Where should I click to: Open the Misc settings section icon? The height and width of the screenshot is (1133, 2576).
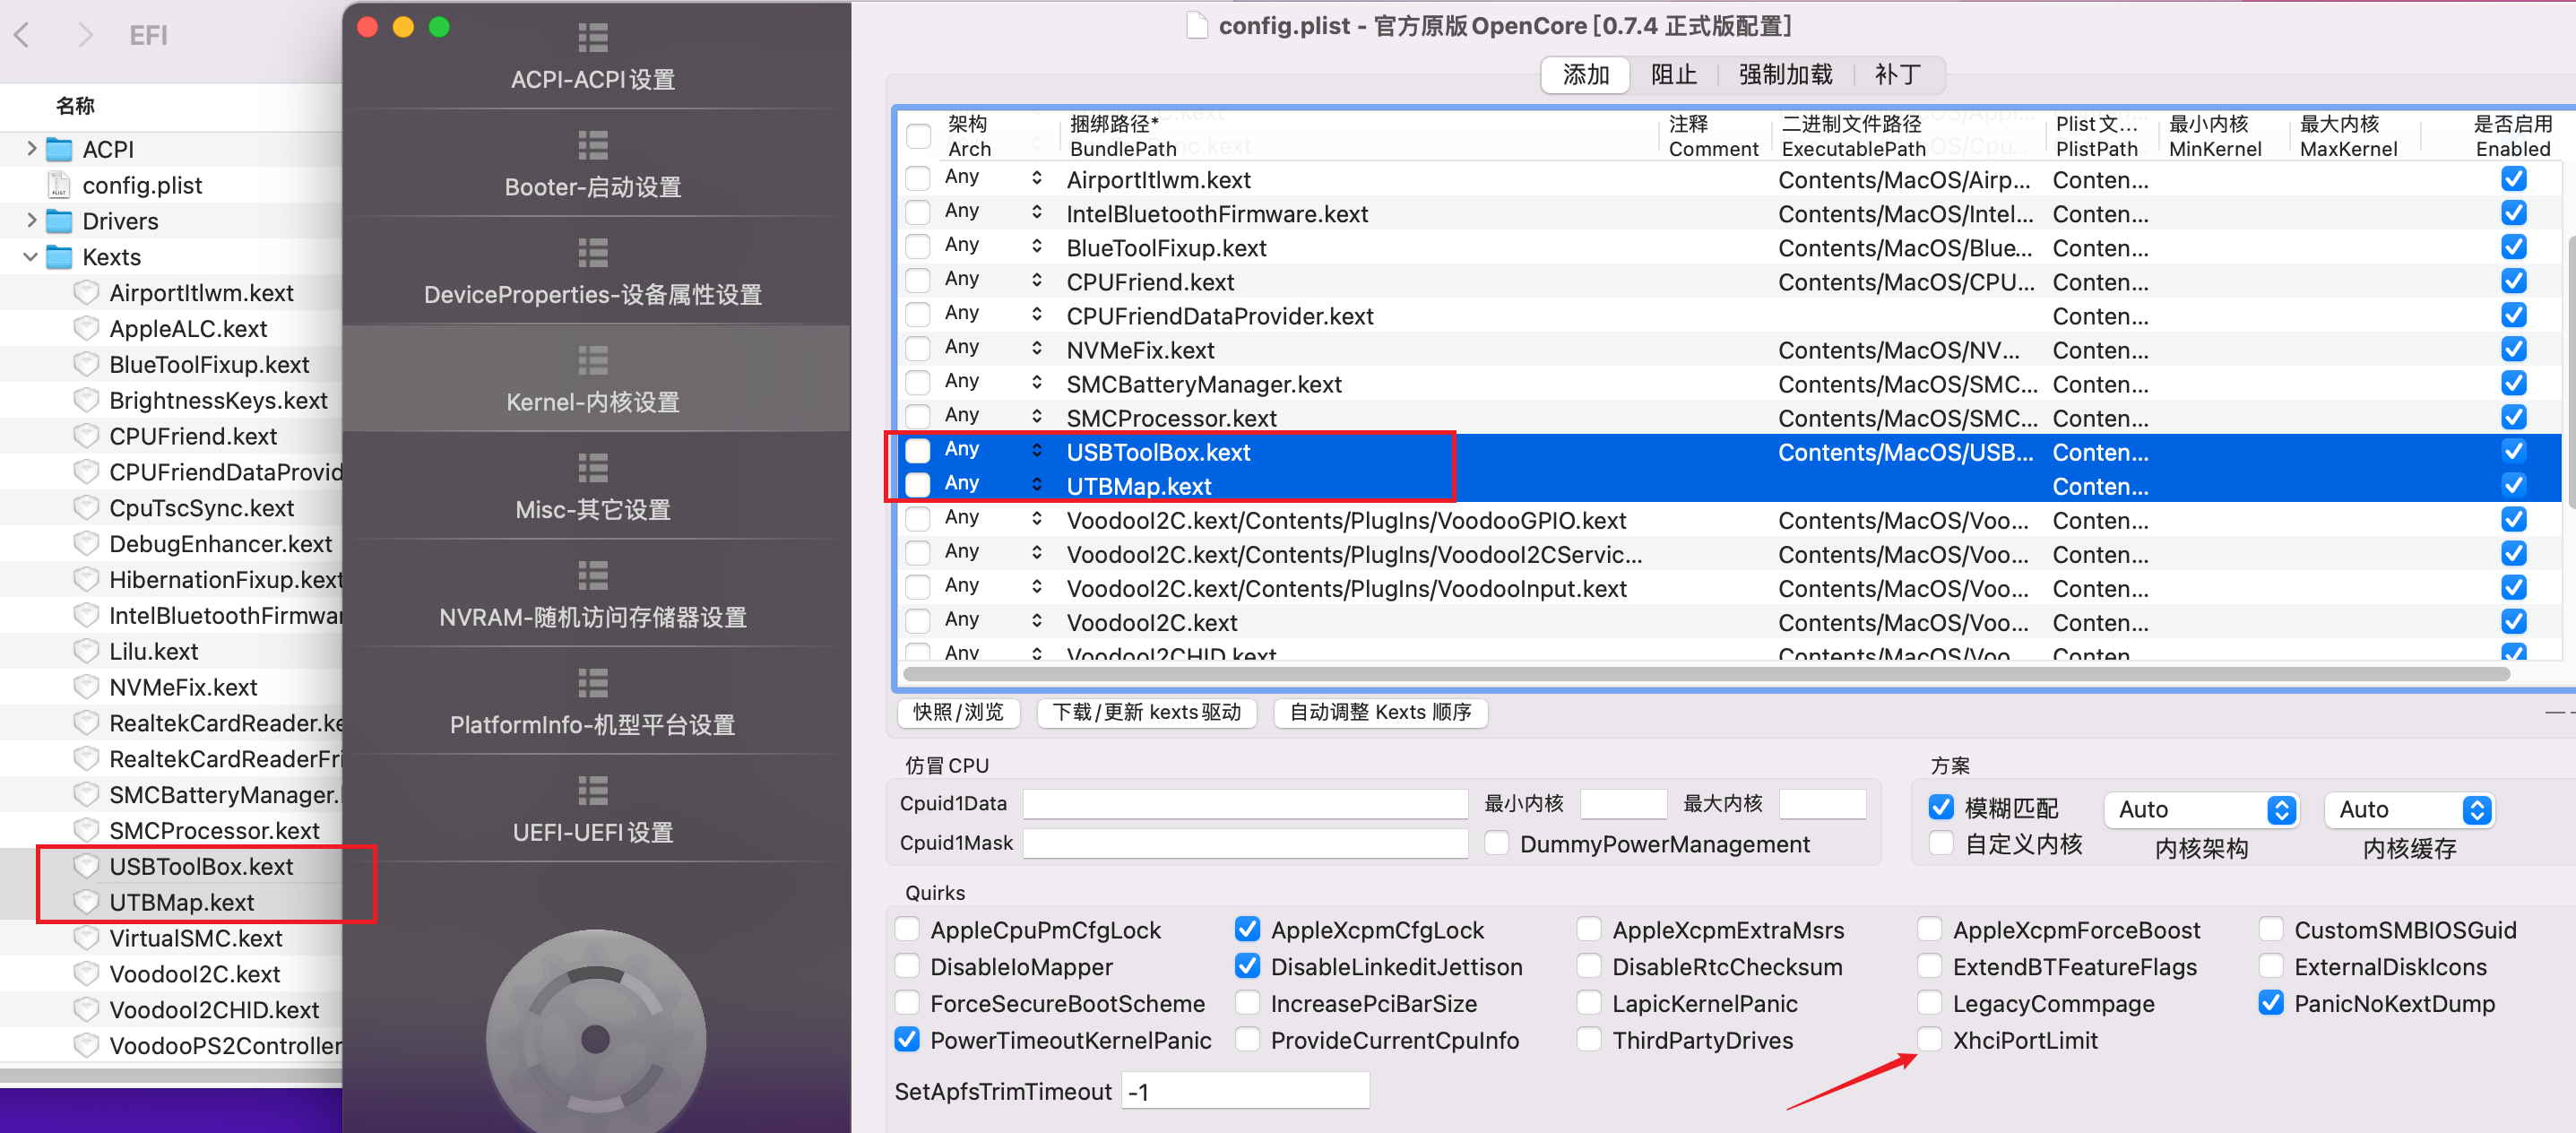[x=593, y=468]
